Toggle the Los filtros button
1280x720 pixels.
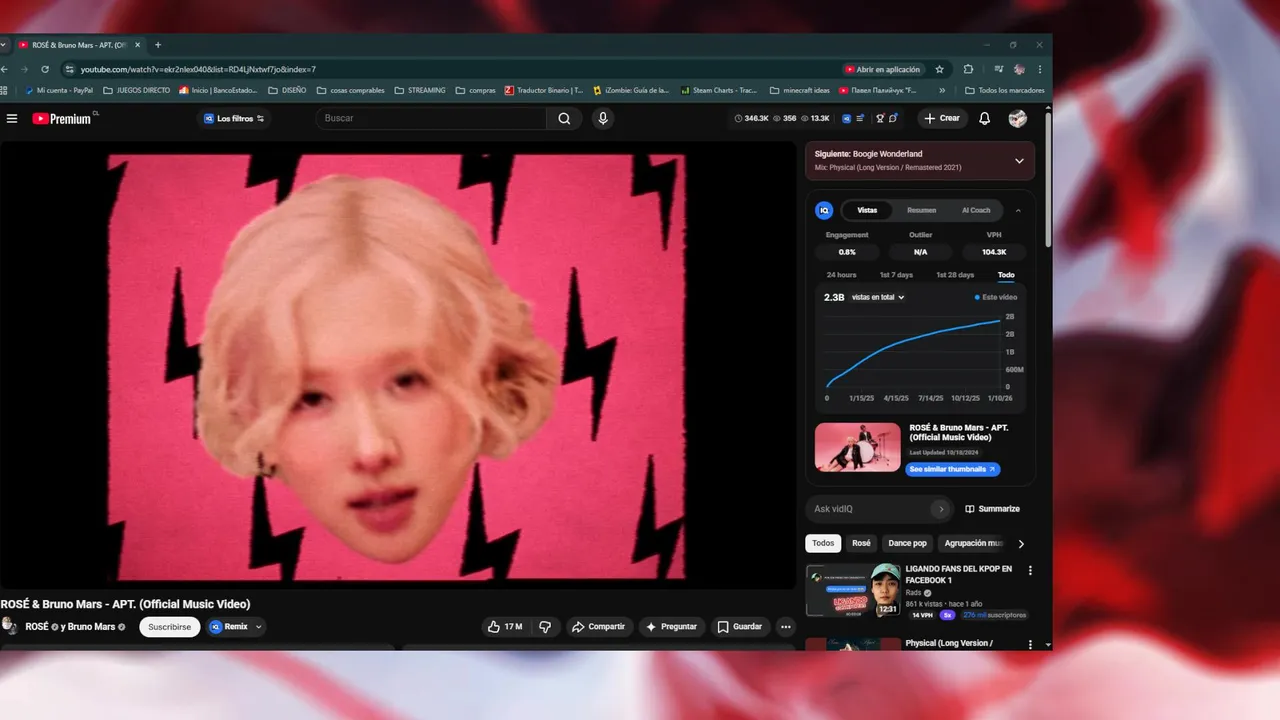click(234, 118)
